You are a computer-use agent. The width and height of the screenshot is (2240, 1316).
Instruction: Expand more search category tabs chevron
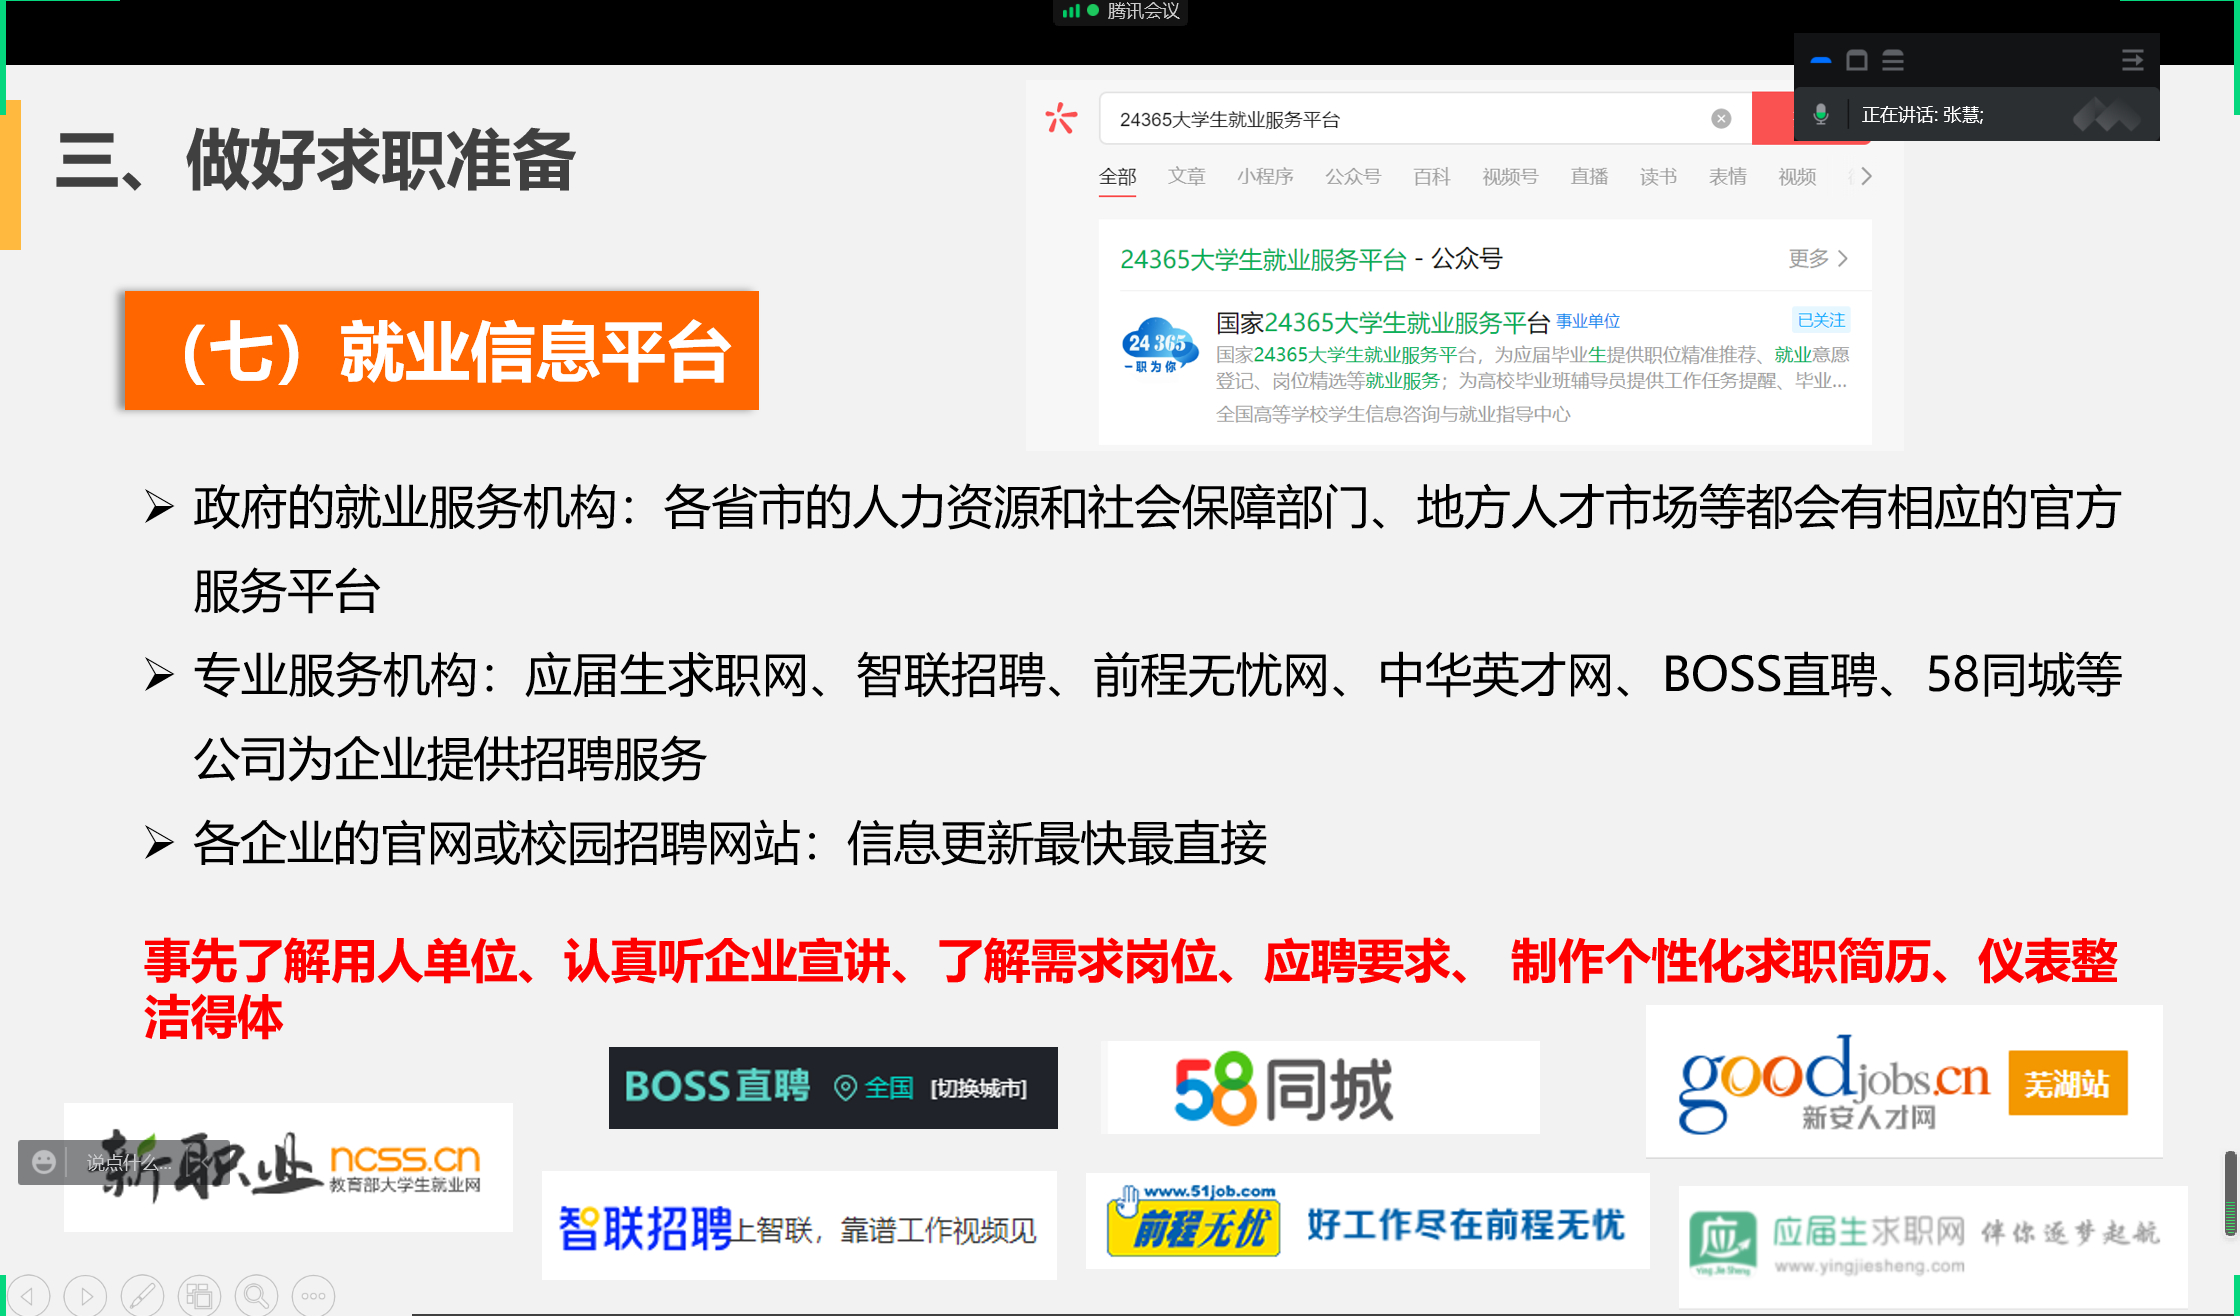pyautogui.click(x=1866, y=177)
